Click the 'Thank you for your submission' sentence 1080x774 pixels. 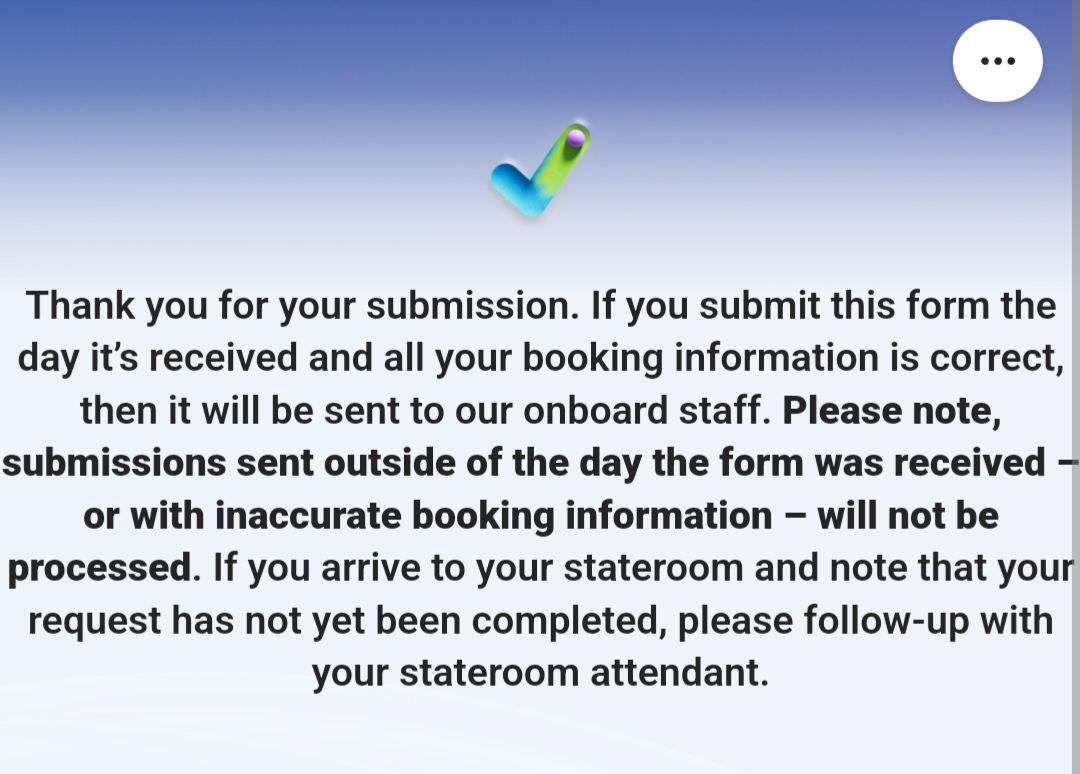click(302, 306)
